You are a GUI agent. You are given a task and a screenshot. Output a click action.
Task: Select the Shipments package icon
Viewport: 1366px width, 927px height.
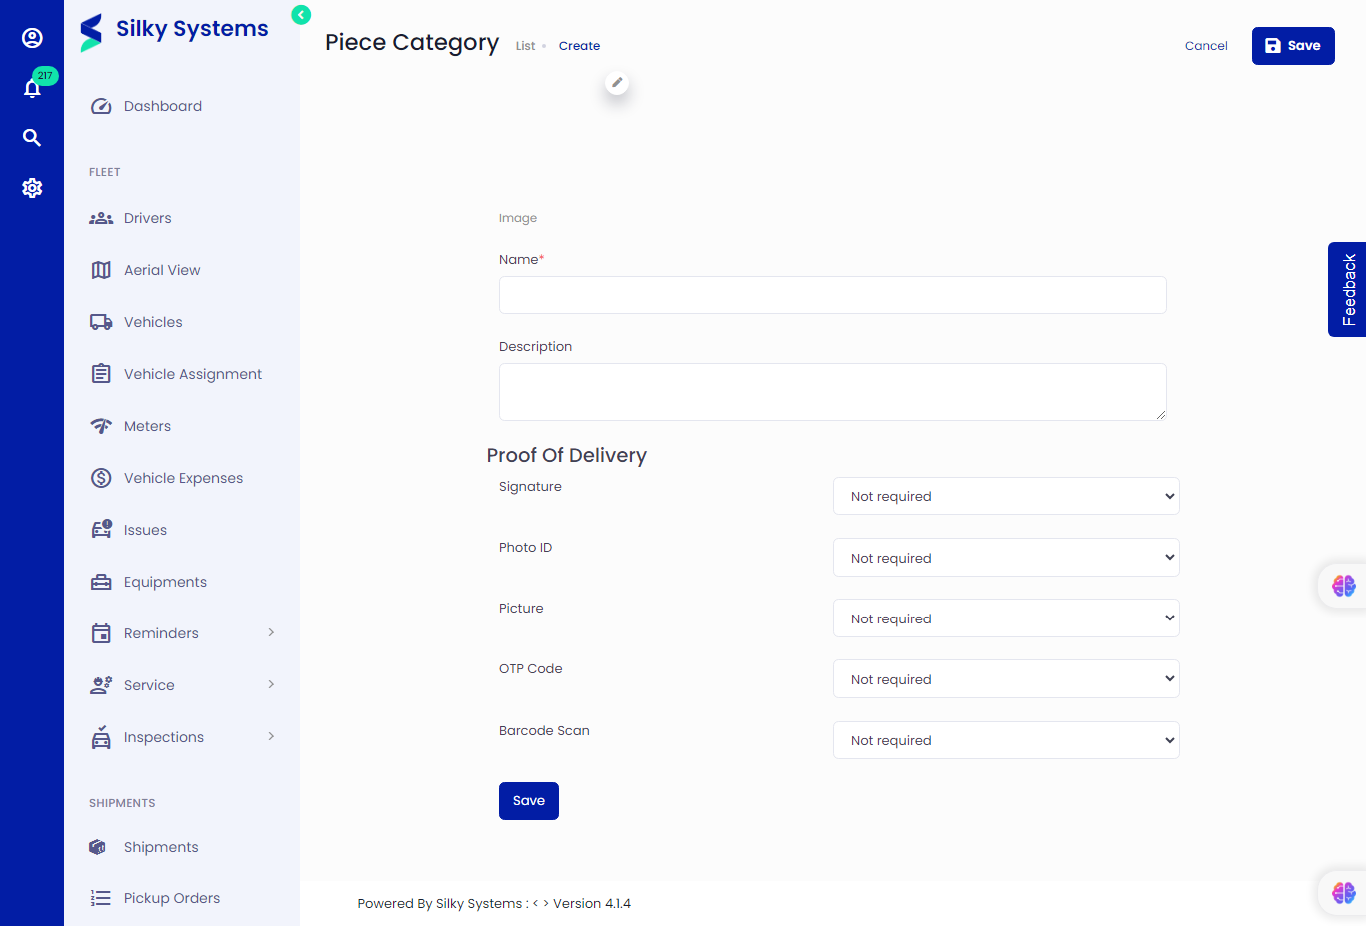click(x=97, y=846)
